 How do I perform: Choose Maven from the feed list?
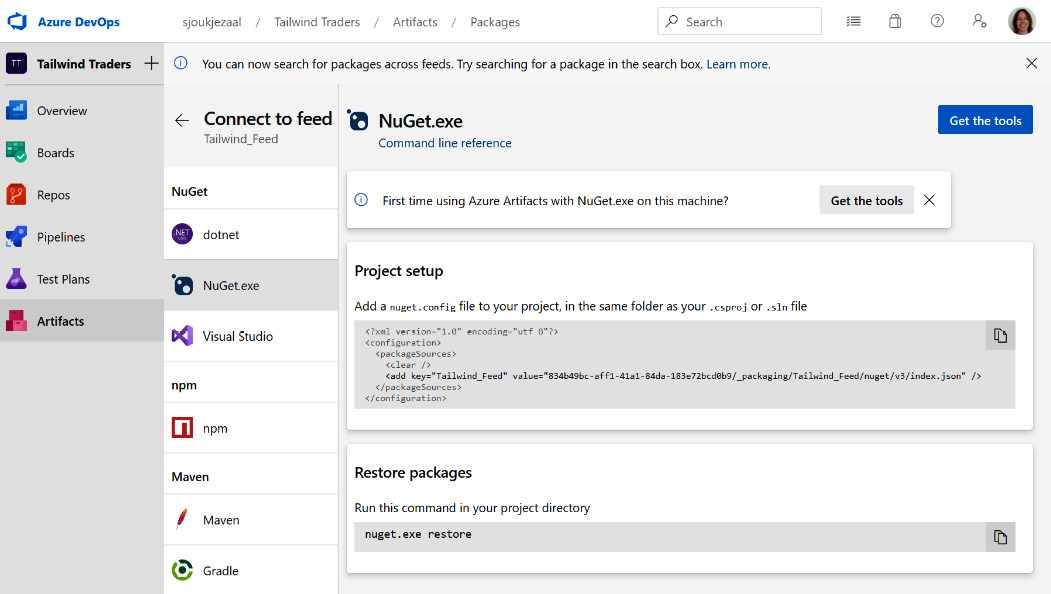pyautogui.click(x=221, y=519)
